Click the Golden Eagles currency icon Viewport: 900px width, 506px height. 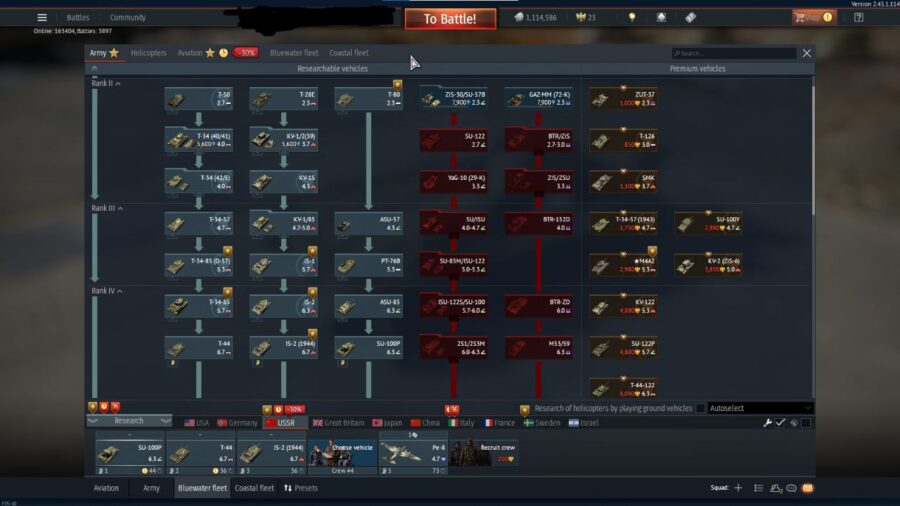(580, 18)
